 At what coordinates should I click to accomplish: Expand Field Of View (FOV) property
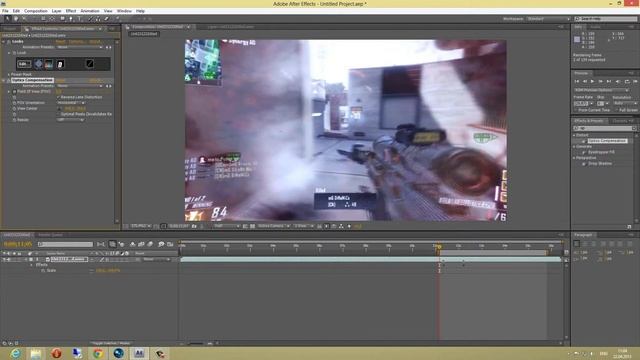point(9,92)
